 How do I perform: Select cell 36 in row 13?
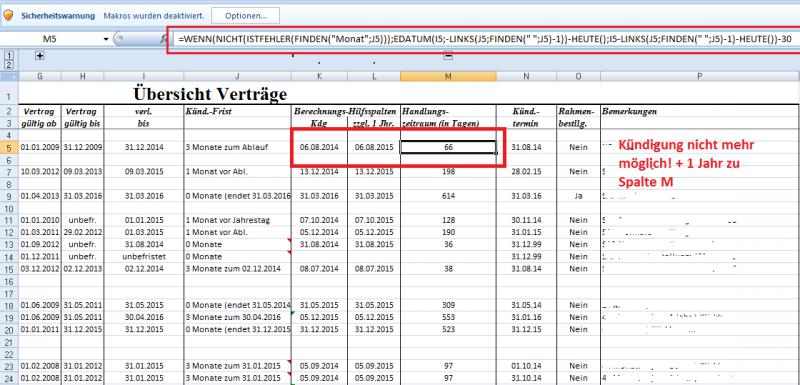pos(448,244)
